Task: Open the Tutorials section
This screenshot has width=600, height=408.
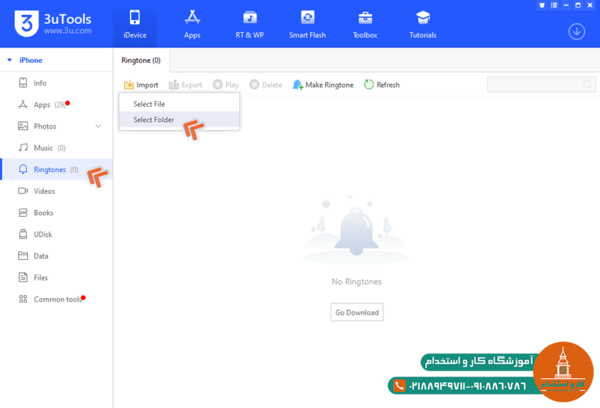Action: [423, 24]
